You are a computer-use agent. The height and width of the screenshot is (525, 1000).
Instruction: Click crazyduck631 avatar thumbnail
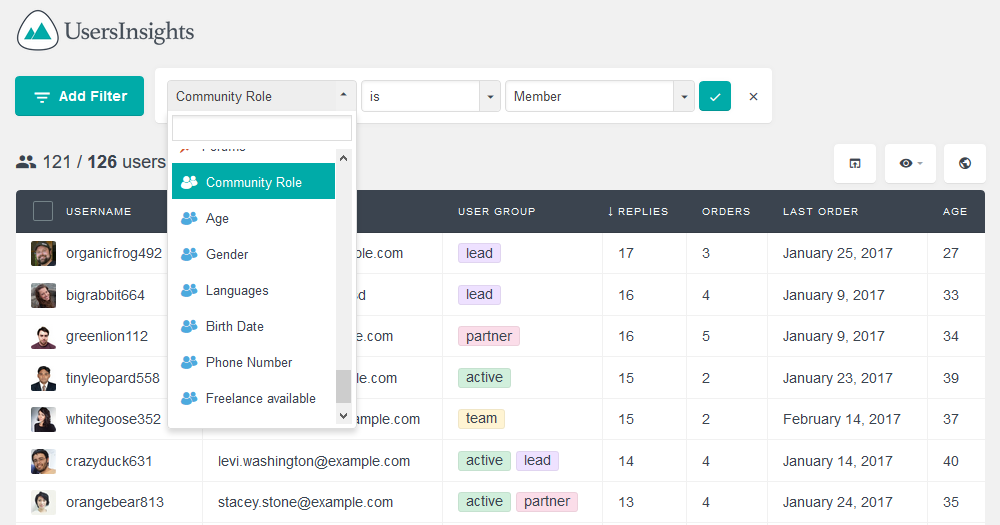pyautogui.click(x=43, y=461)
